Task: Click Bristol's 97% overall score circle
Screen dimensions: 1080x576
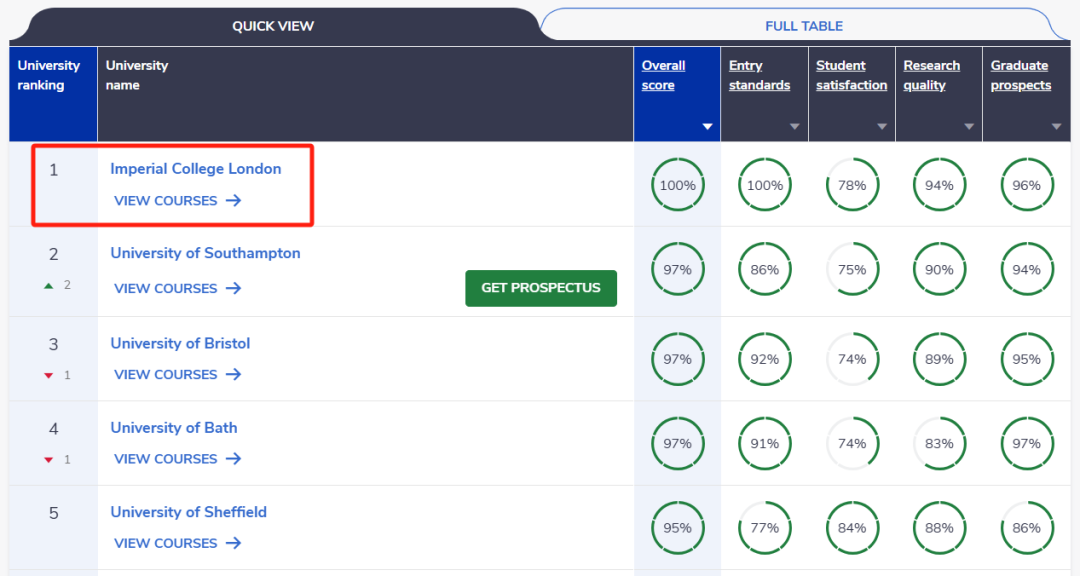Action: point(678,359)
